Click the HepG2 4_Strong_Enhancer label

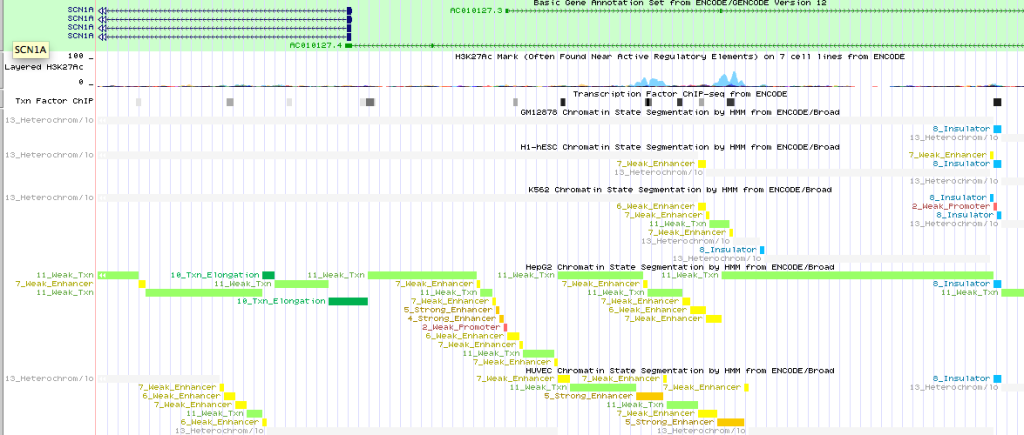click(x=453, y=318)
